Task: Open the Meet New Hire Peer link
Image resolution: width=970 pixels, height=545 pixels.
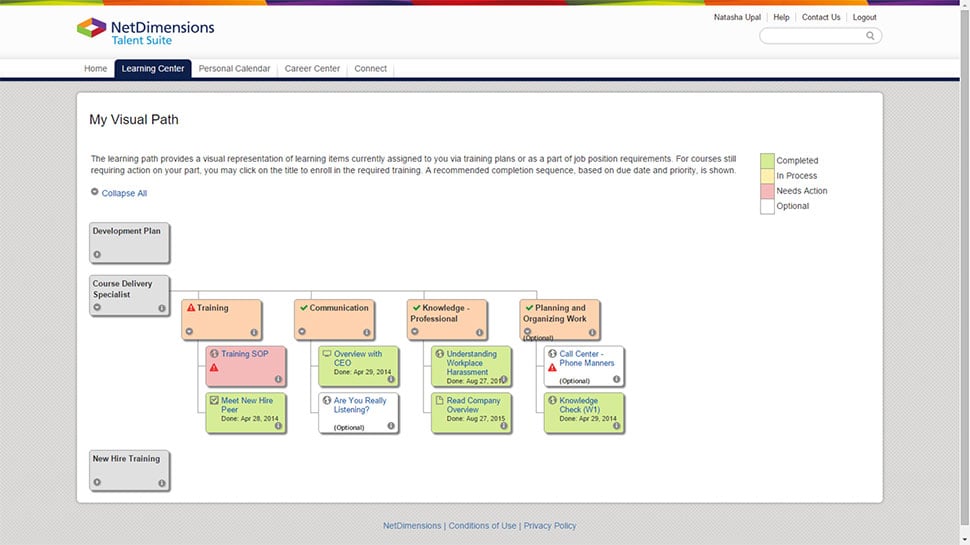Action: [x=247, y=405]
